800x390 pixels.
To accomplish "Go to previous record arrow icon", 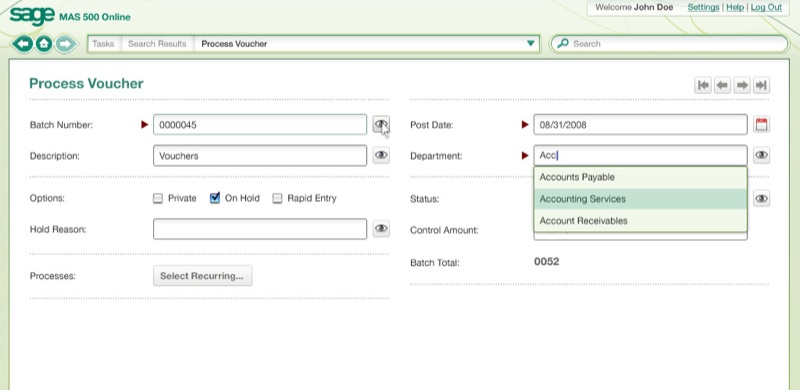I will click(x=722, y=85).
